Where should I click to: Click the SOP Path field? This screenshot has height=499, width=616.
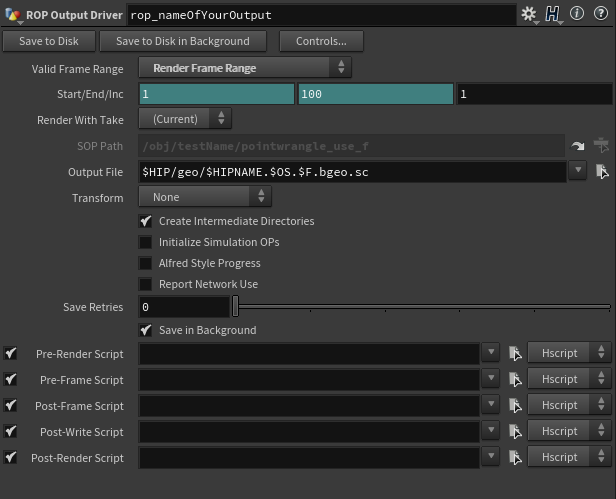(x=352, y=146)
